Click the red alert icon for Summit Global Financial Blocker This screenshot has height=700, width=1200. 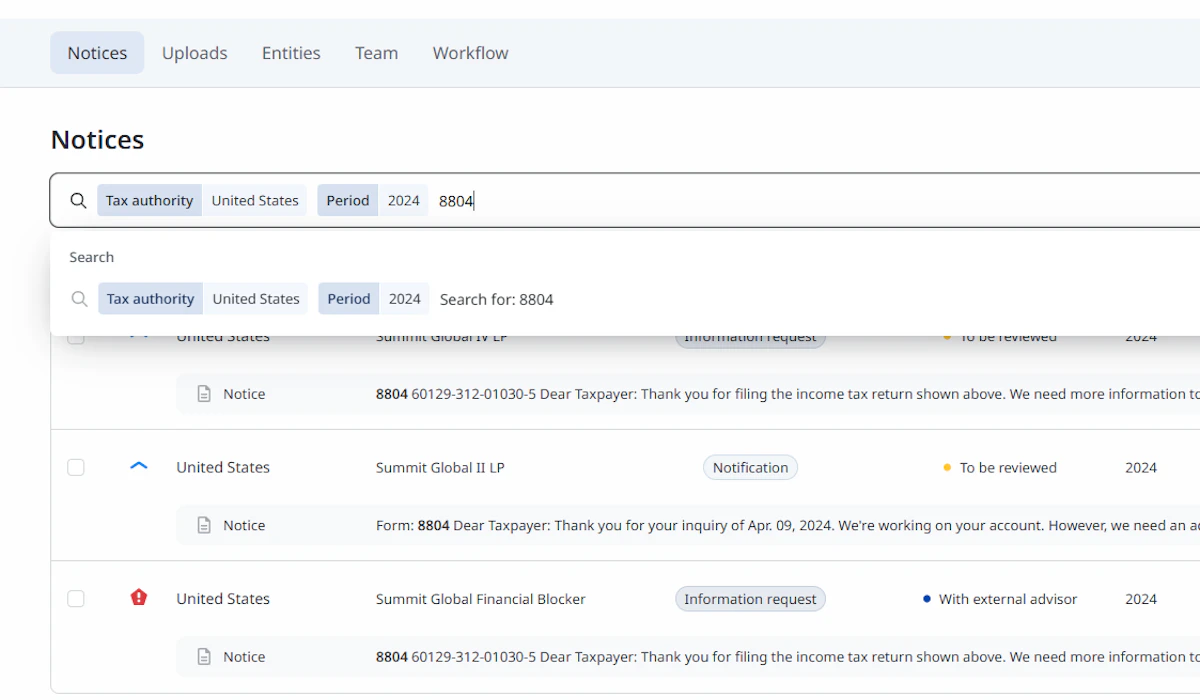tap(139, 598)
